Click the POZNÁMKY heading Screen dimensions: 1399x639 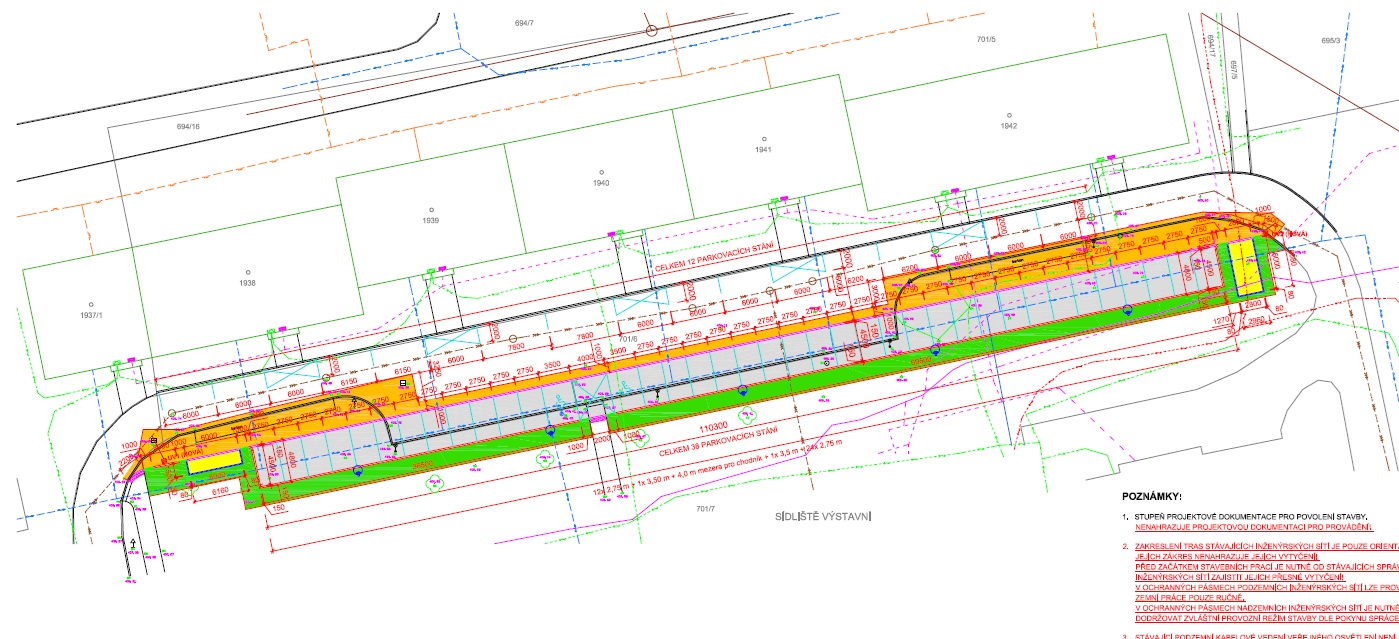[x=1152, y=496]
